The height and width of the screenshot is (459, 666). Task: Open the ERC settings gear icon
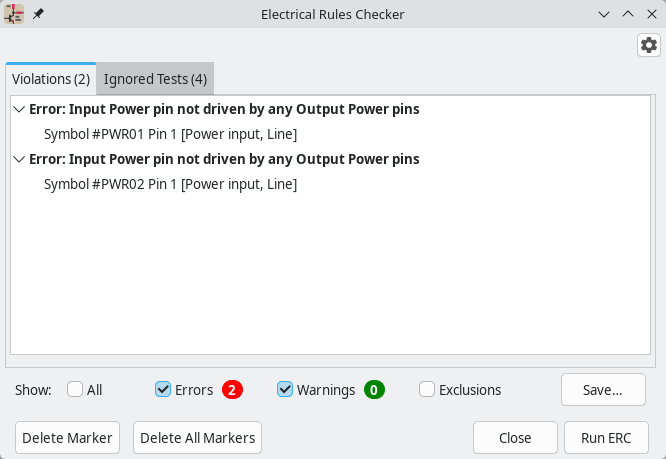649,45
